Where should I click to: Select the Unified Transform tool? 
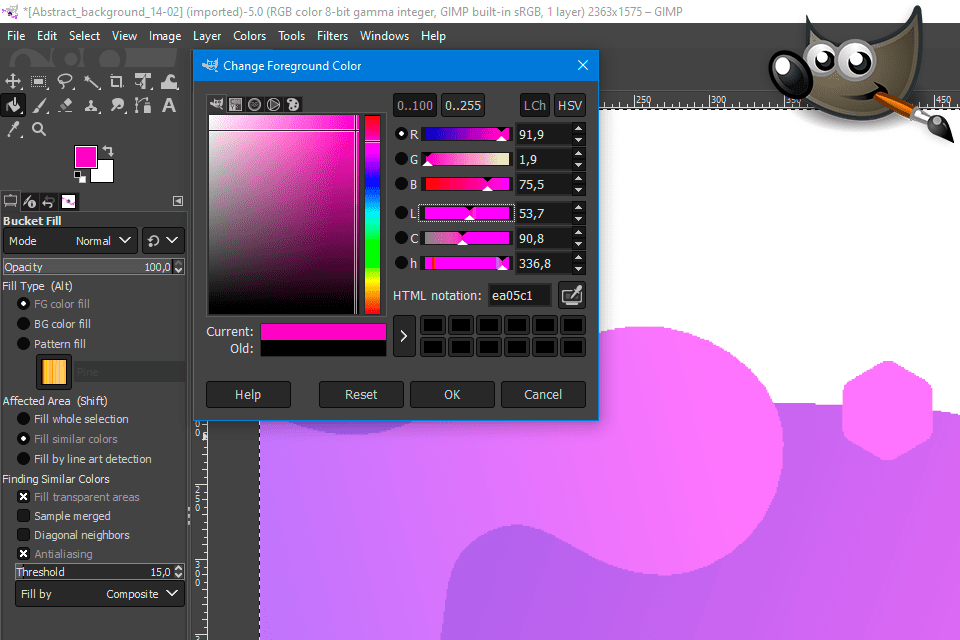[x=143, y=81]
